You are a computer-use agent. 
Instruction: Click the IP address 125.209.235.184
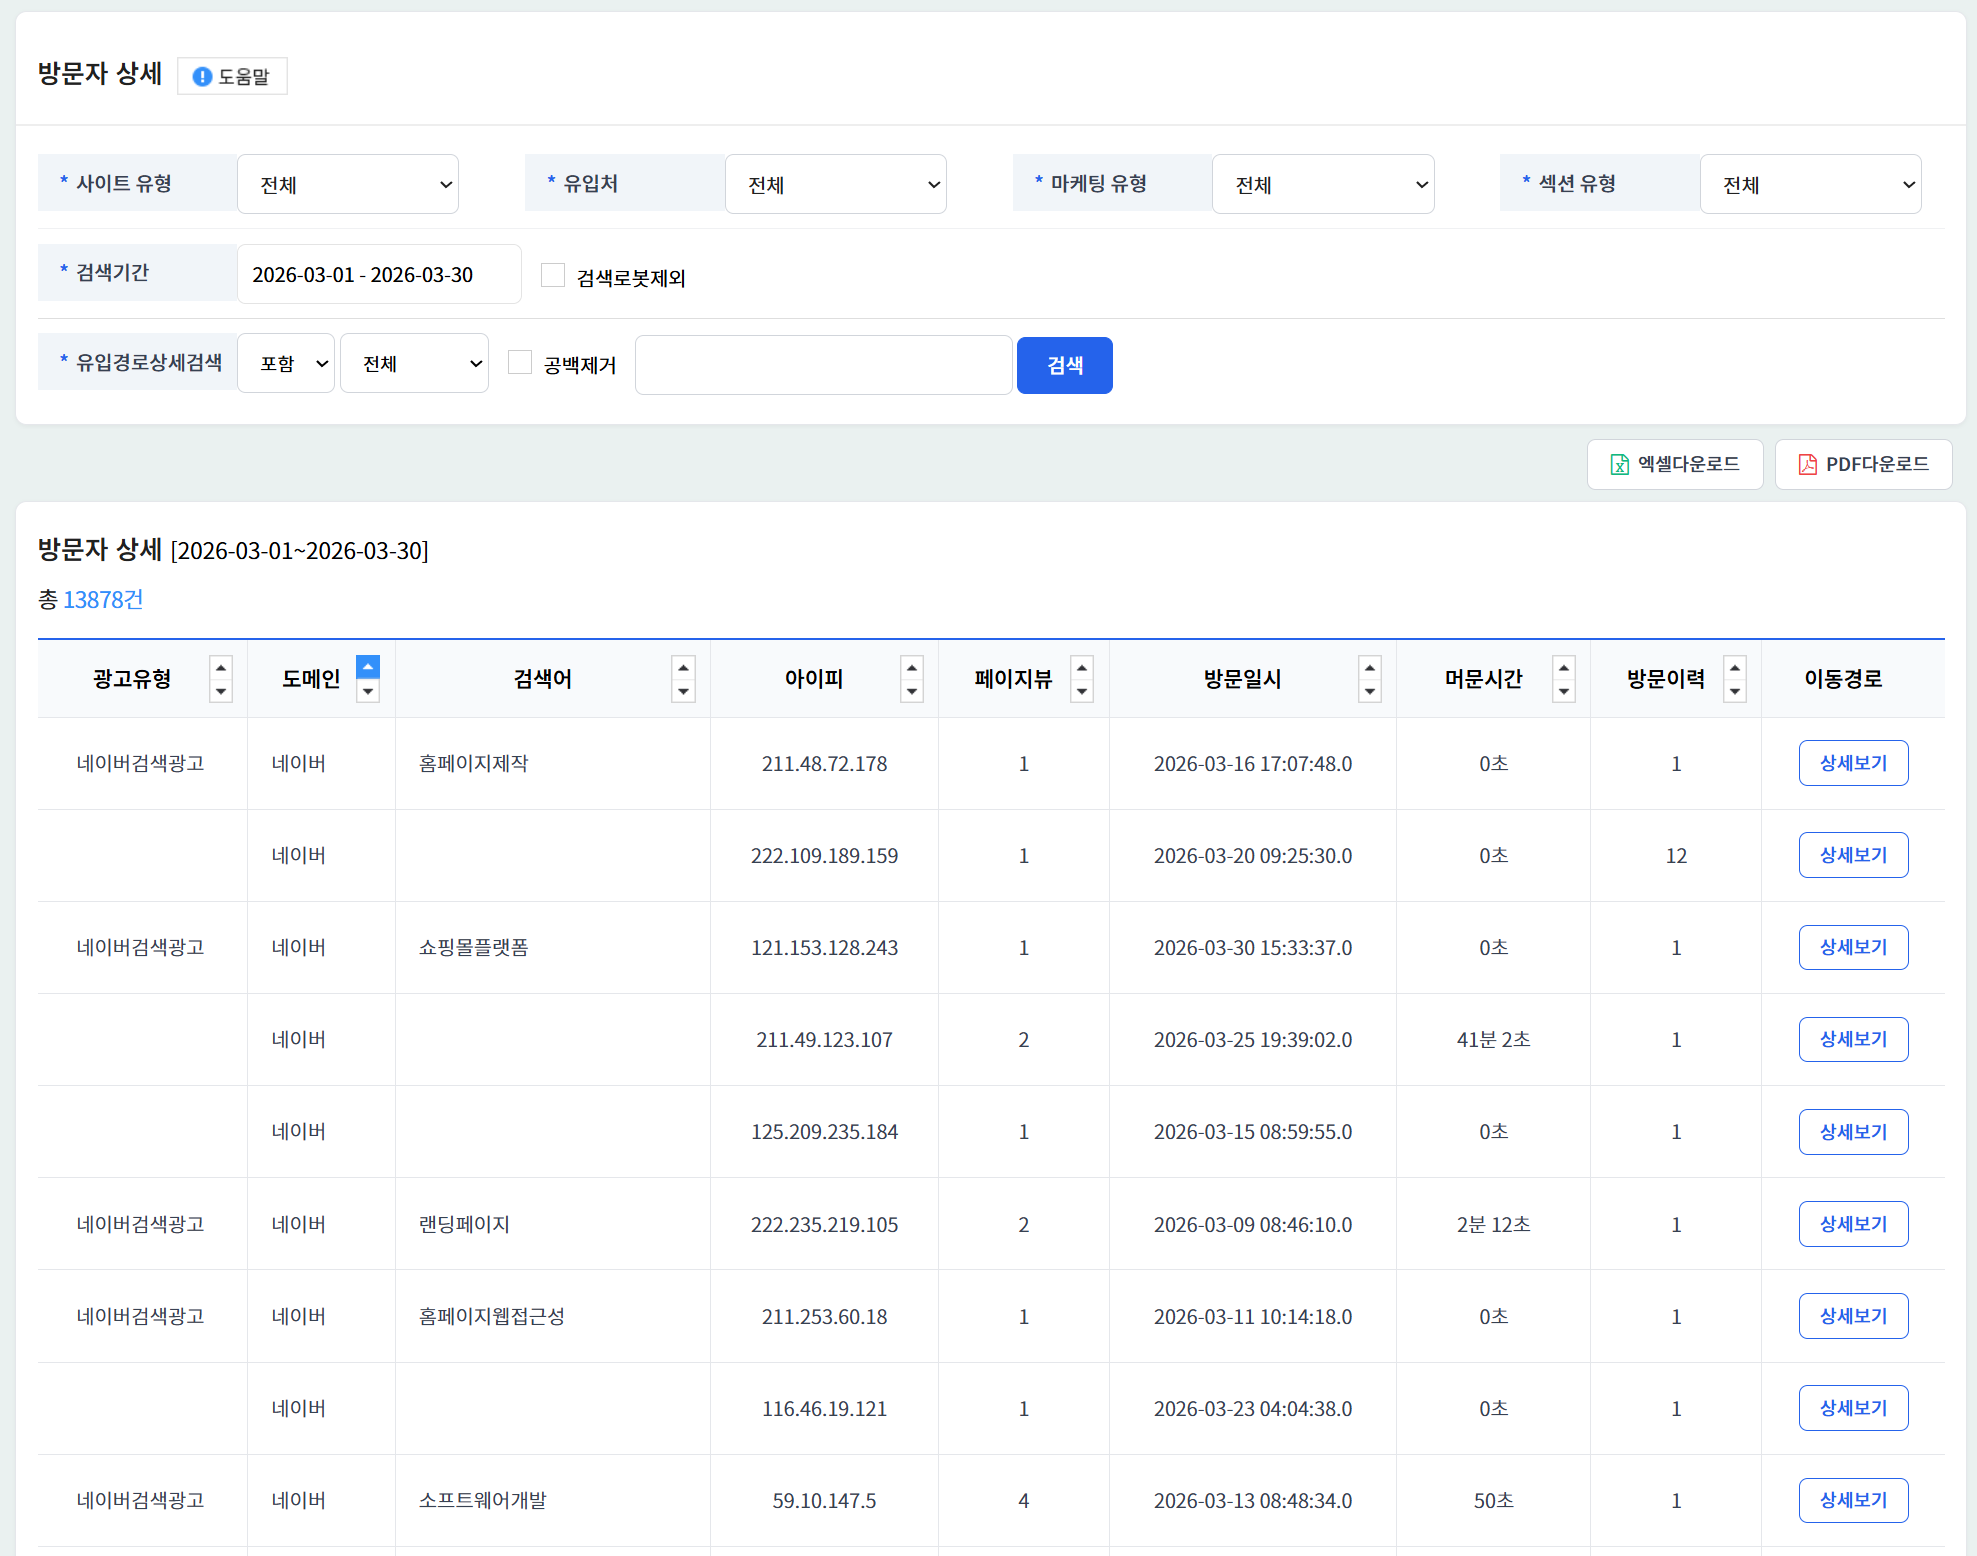(x=825, y=1132)
